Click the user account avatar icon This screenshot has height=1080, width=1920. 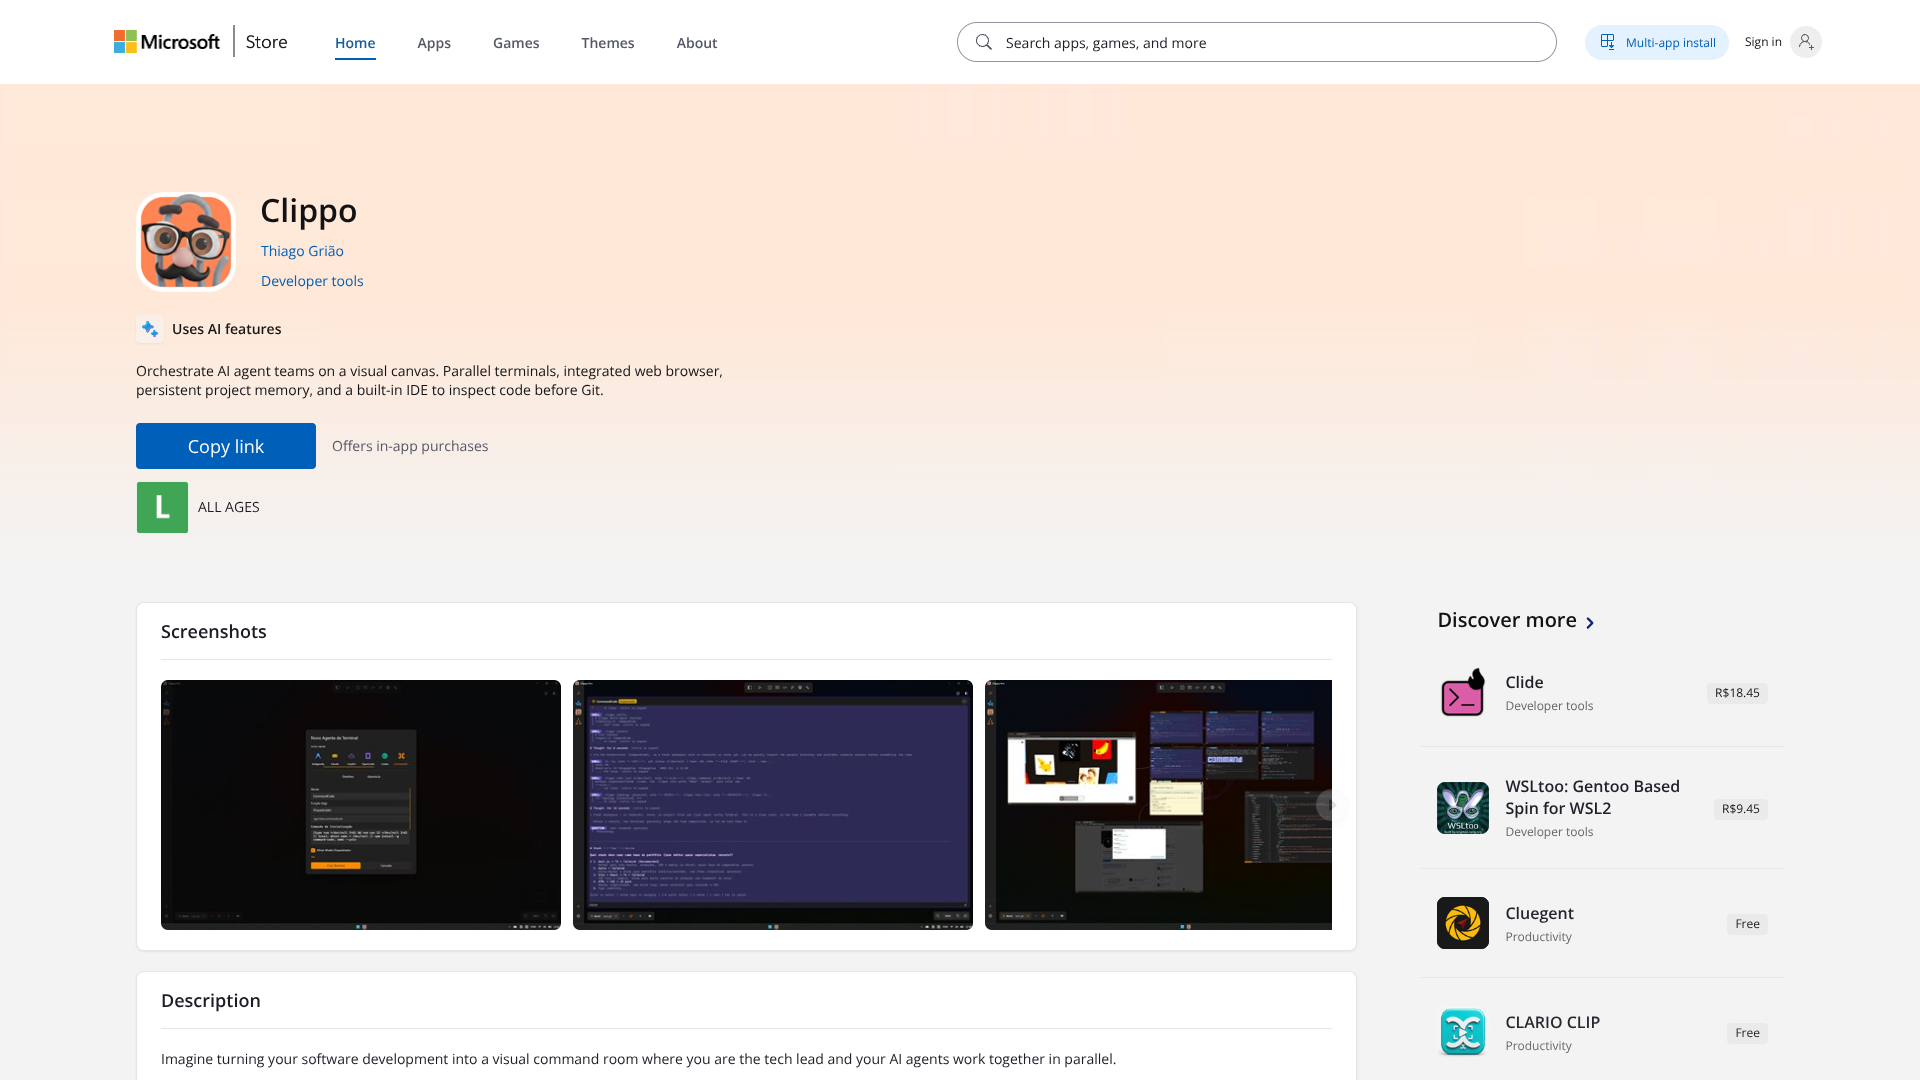(x=1805, y=42)
